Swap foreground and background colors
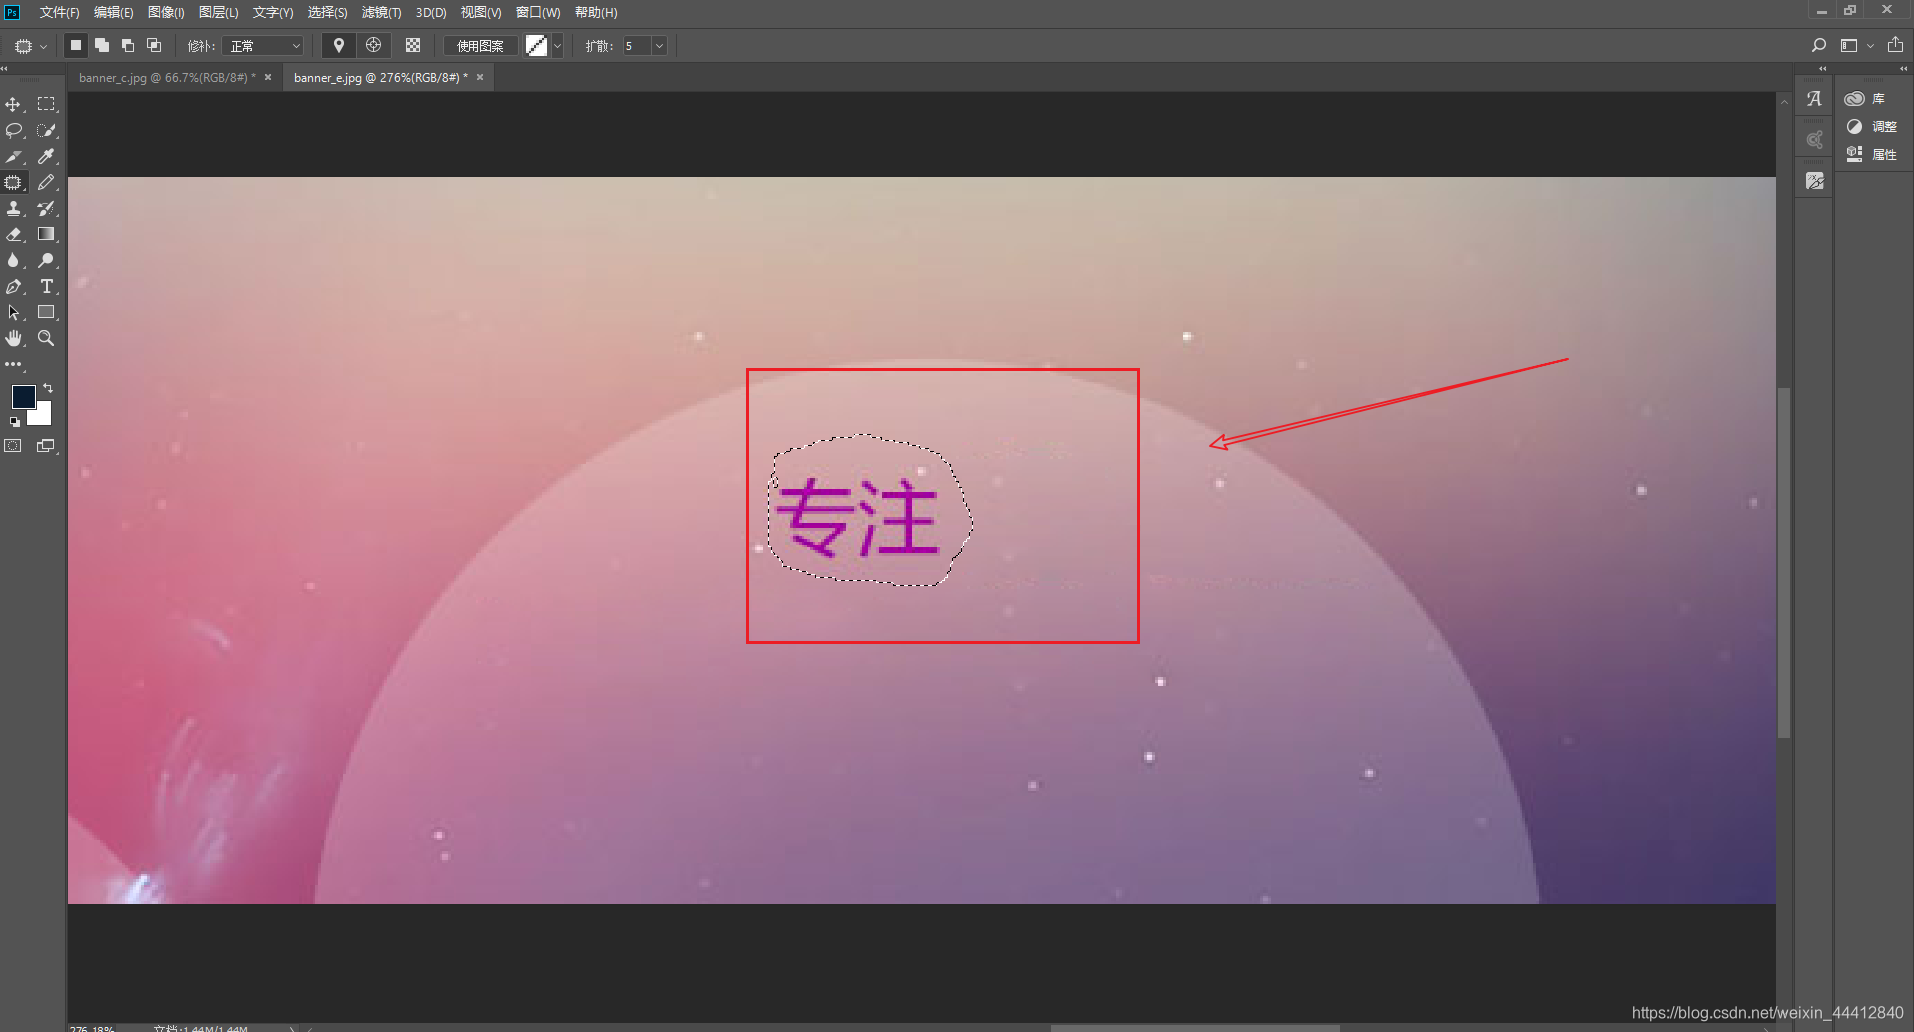This screenshot has width=1914, height=1032. point(48,388)
